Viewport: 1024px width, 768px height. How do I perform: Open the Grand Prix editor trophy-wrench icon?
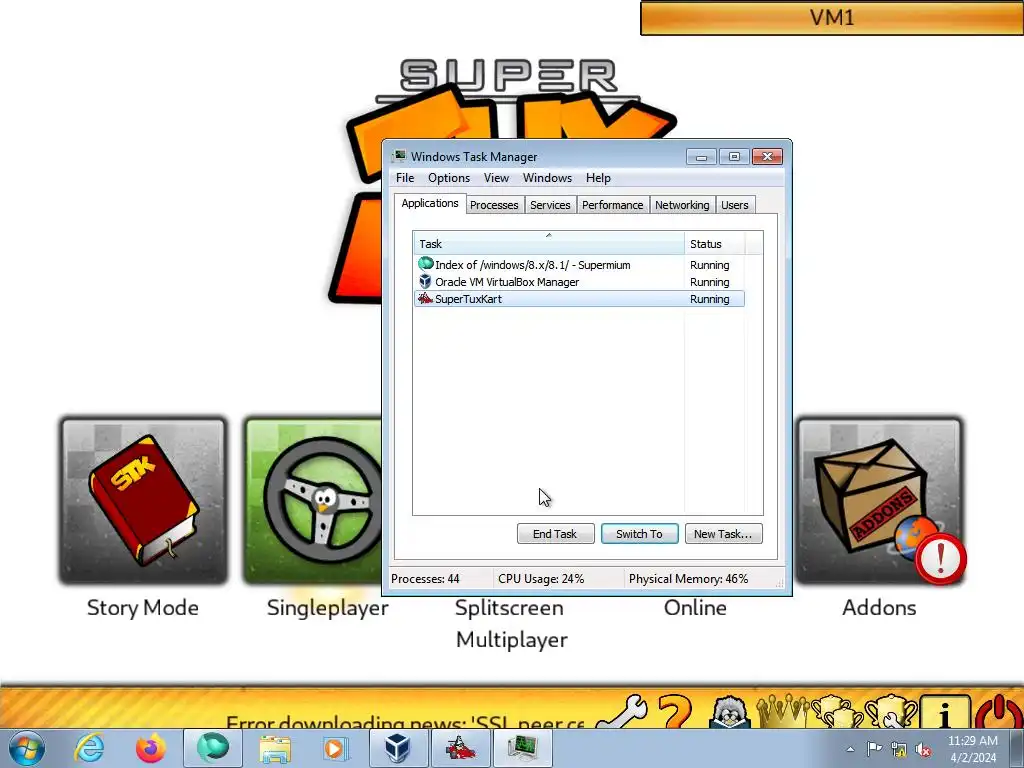[x=890, y=711]
